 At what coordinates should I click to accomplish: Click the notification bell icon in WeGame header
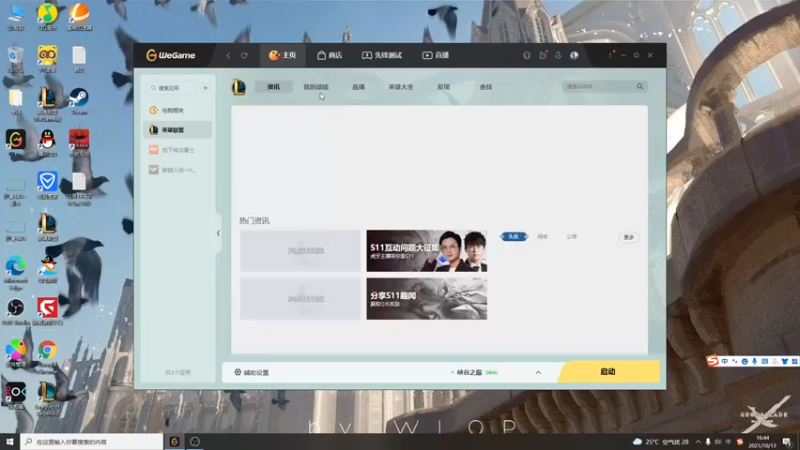click(x=527, y=55)
